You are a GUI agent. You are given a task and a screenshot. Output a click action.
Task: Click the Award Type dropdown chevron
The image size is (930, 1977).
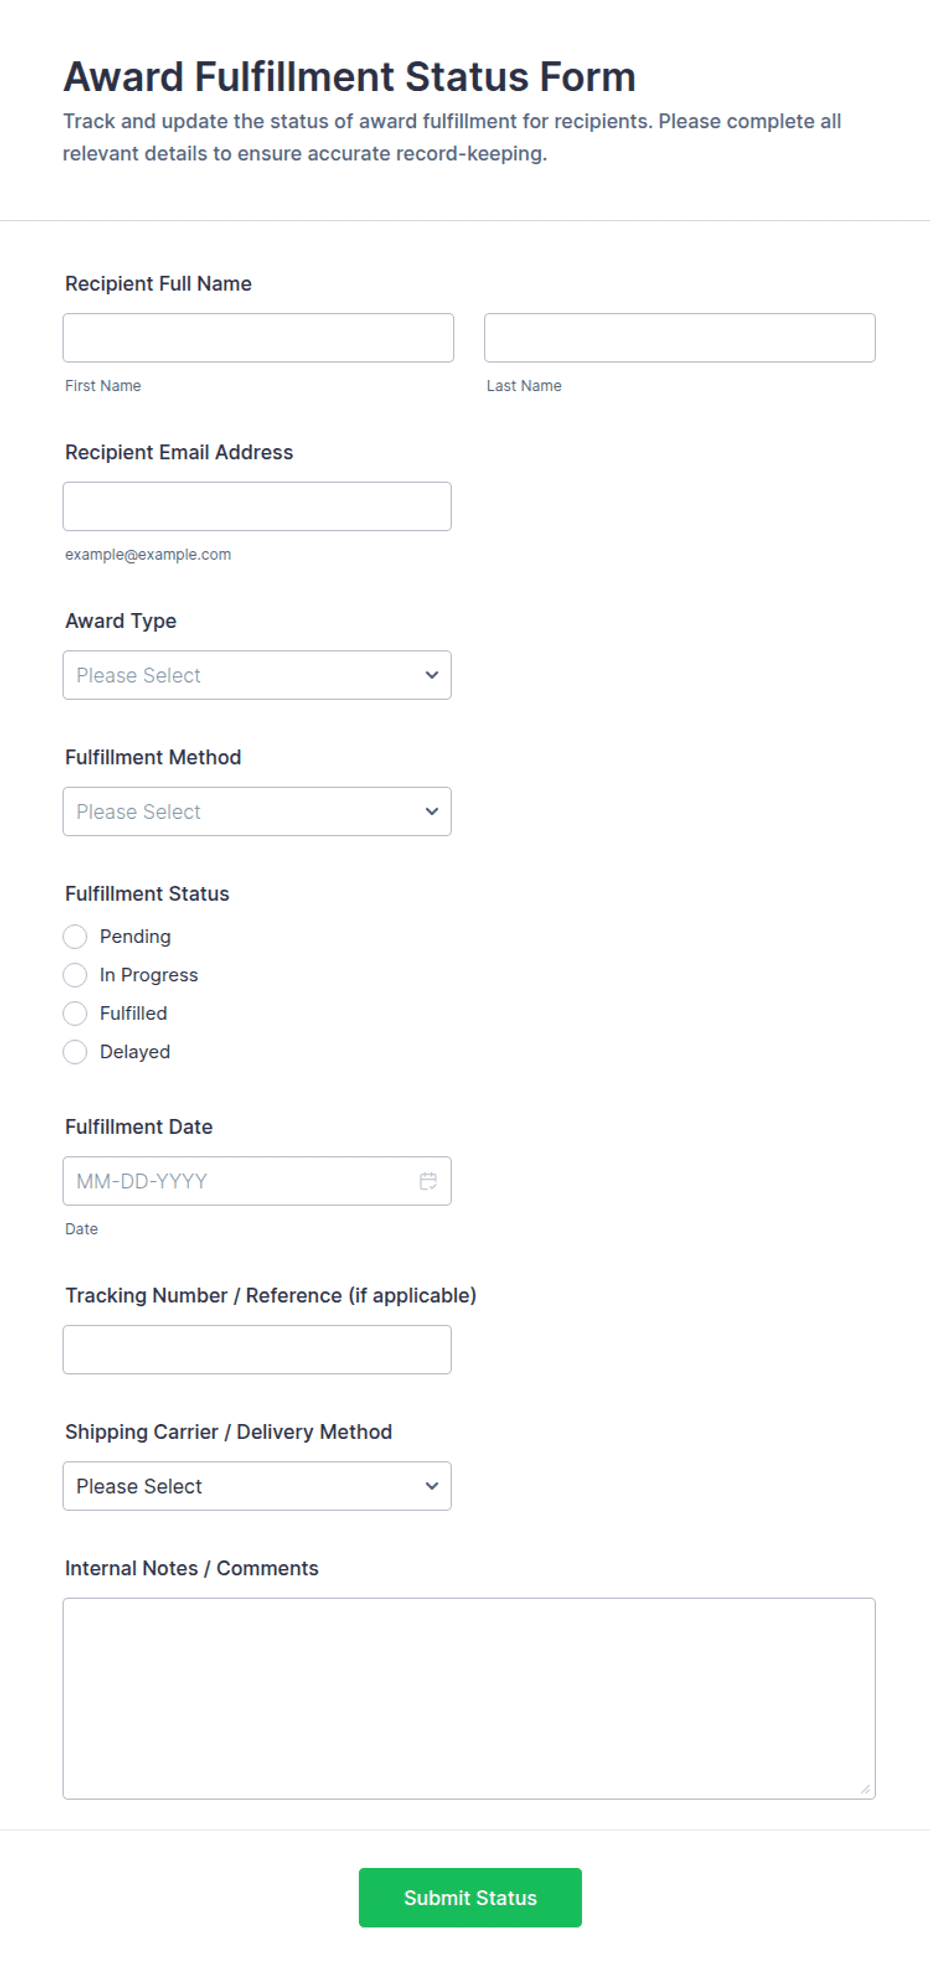[x=432, y=675]
